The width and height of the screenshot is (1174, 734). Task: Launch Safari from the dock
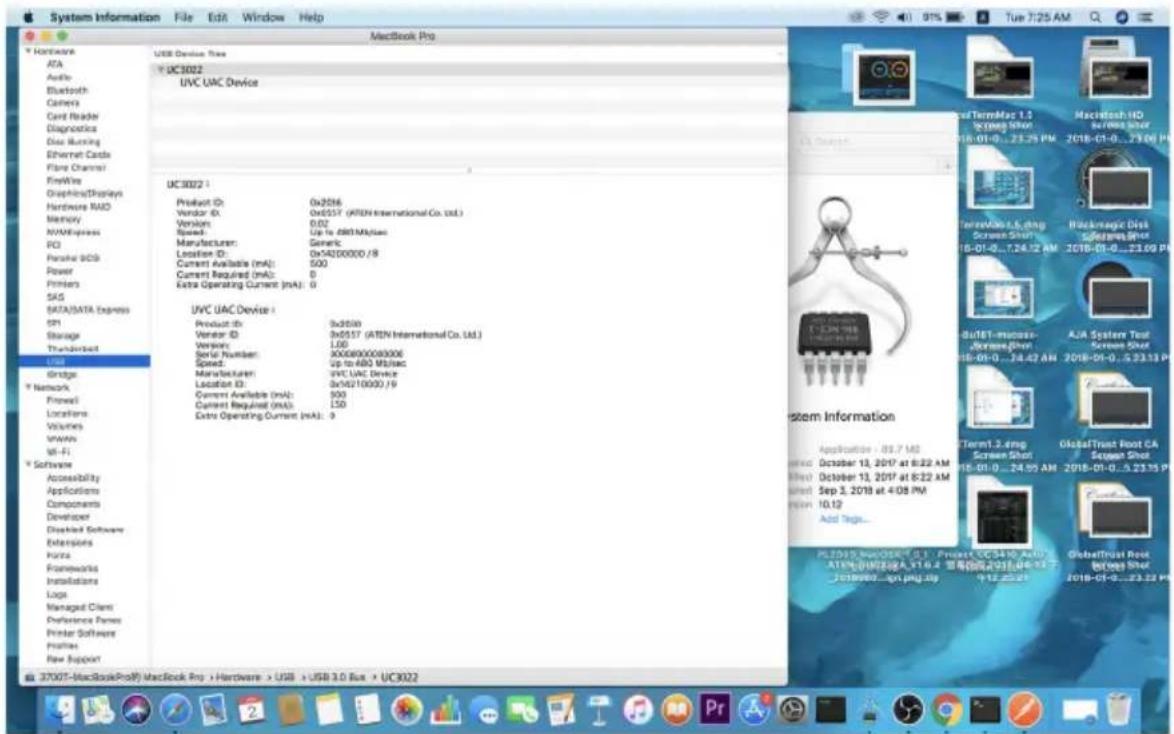175,709
